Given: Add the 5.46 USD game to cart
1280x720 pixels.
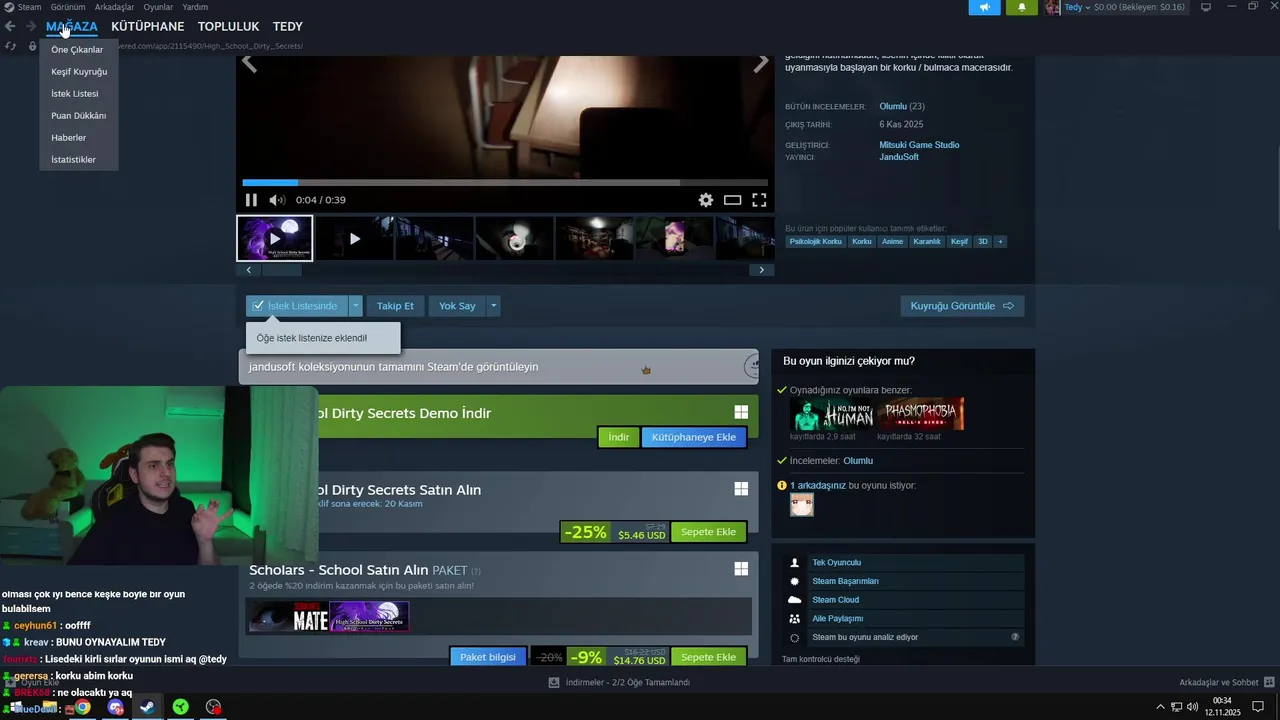Looking at the screenshot, I should tap(708, 532).
